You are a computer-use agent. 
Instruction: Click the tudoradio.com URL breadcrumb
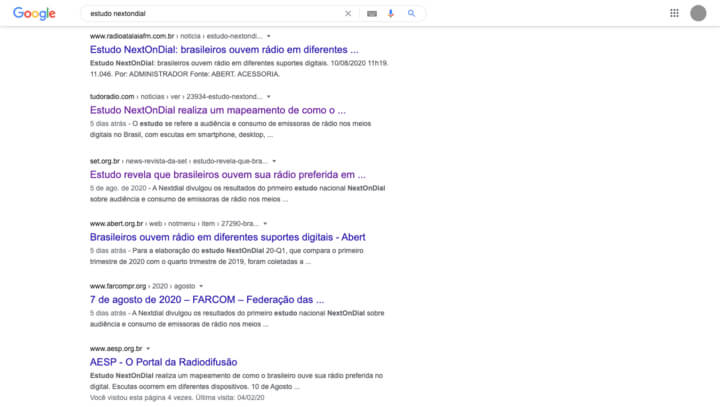(x=176, y=97)
